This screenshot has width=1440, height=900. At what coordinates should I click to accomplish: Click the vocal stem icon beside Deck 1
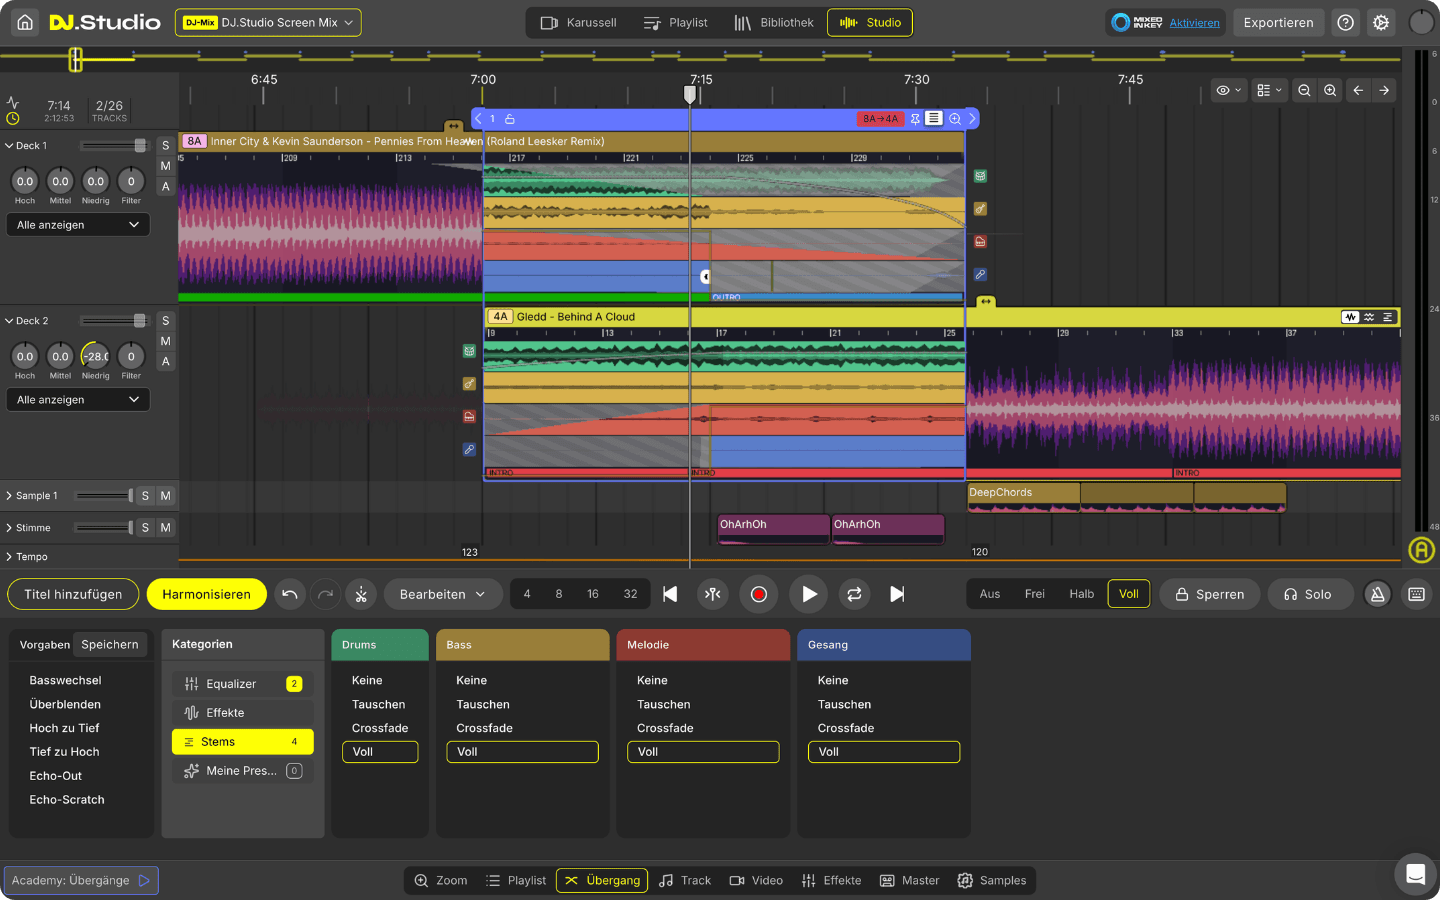(980, 274)
